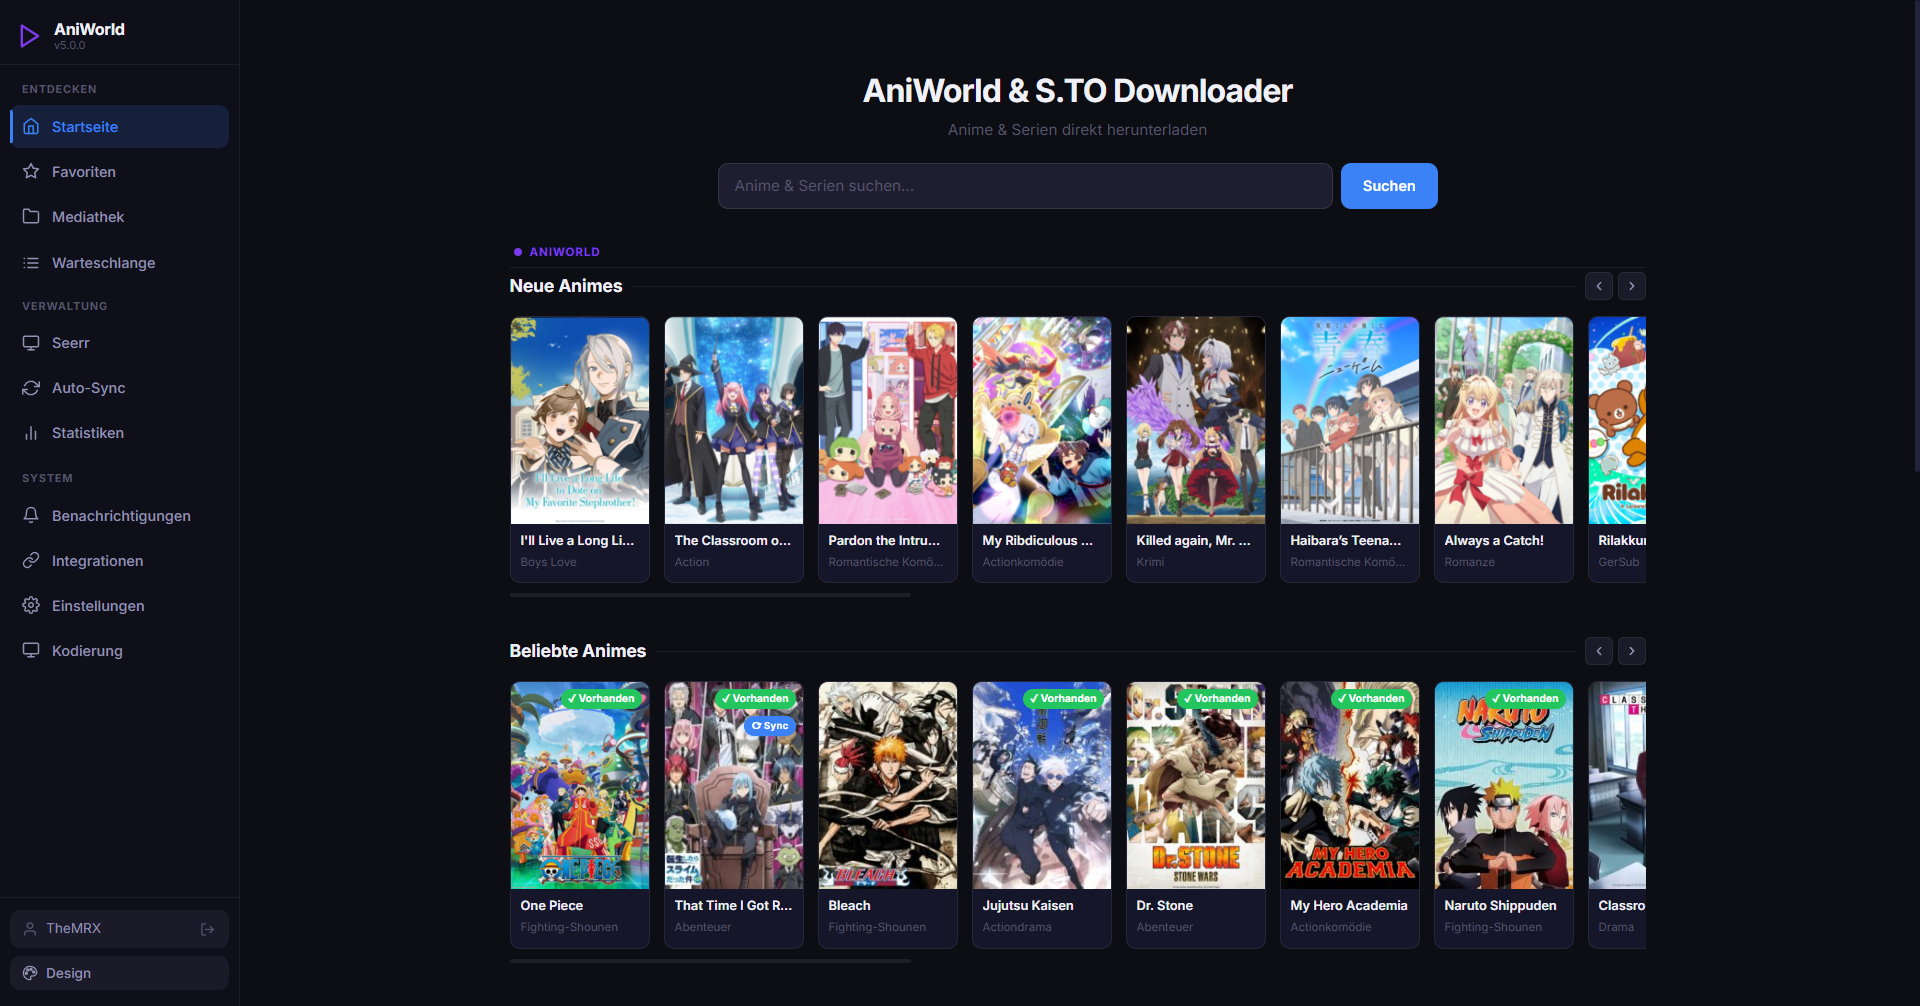Click the Neue Animes section heading
The image size is (1920, 1006).
pyautogui.click(x=566, y=286)
